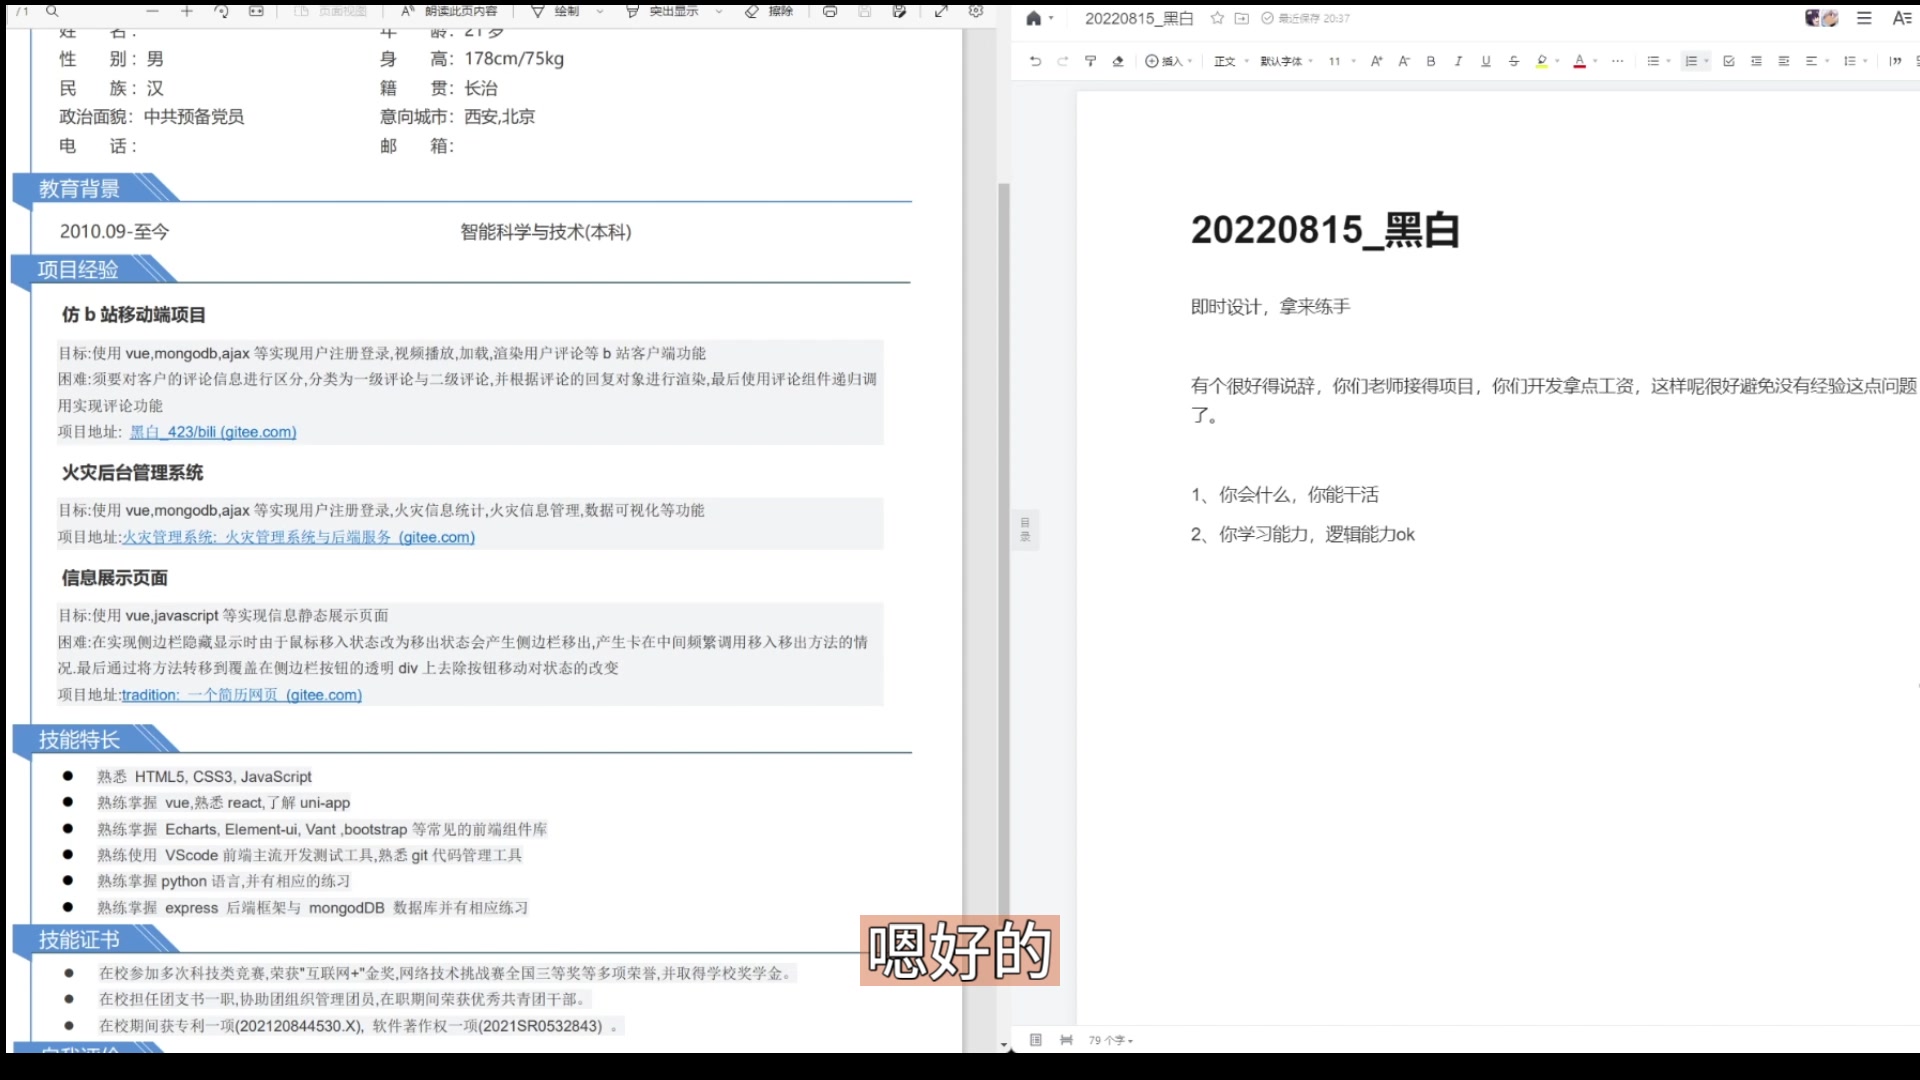Click the PDF scrollbar down arrow
Image resolution: width=1920 pixels, height=1080 pixels.
(1003, 1044)
